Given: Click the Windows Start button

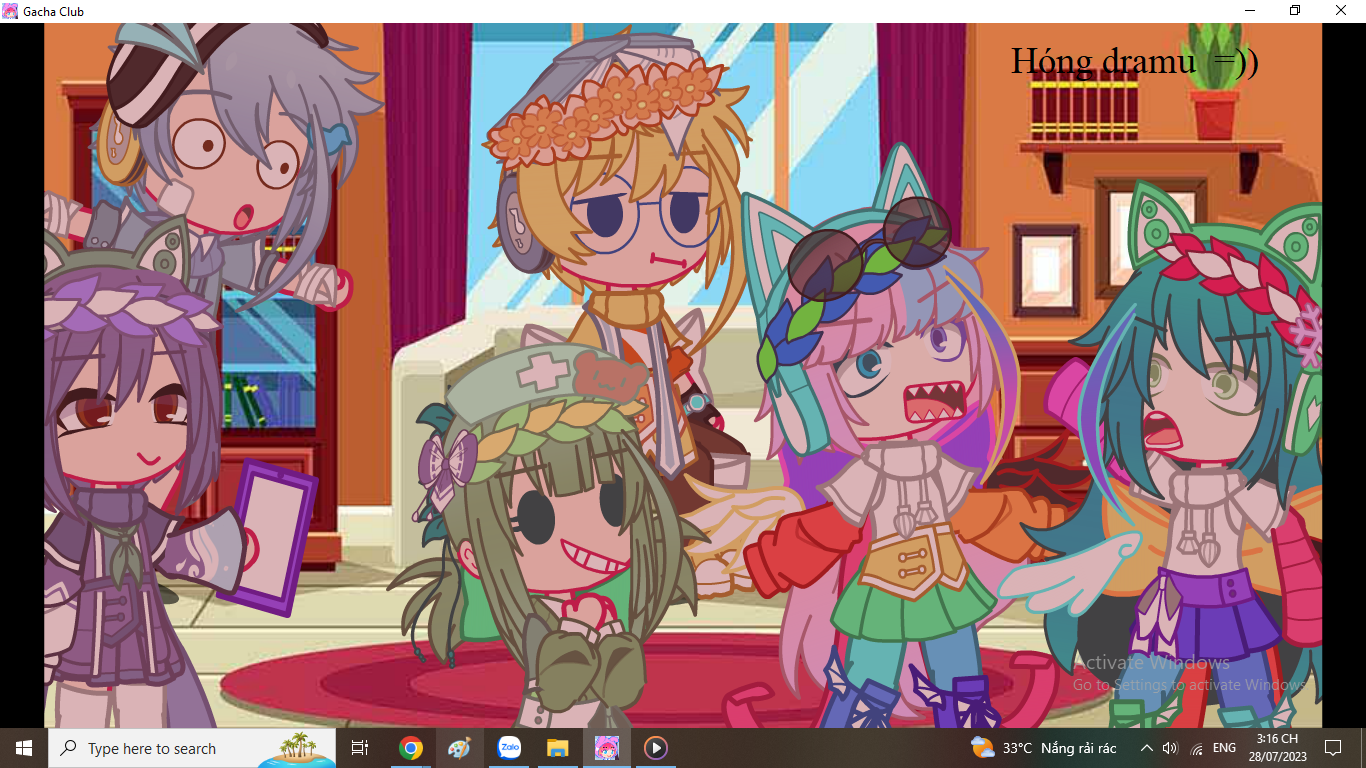Looking at the screenshot, I should tap(24, 748).
